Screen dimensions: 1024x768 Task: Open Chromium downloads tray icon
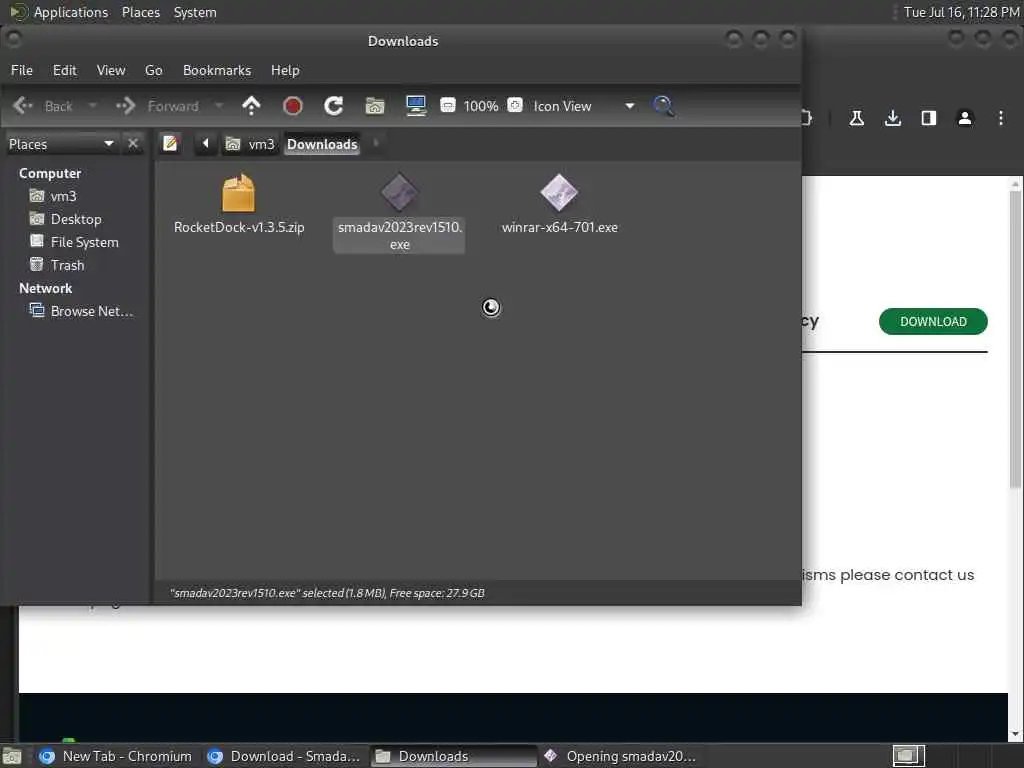[893, 118]
